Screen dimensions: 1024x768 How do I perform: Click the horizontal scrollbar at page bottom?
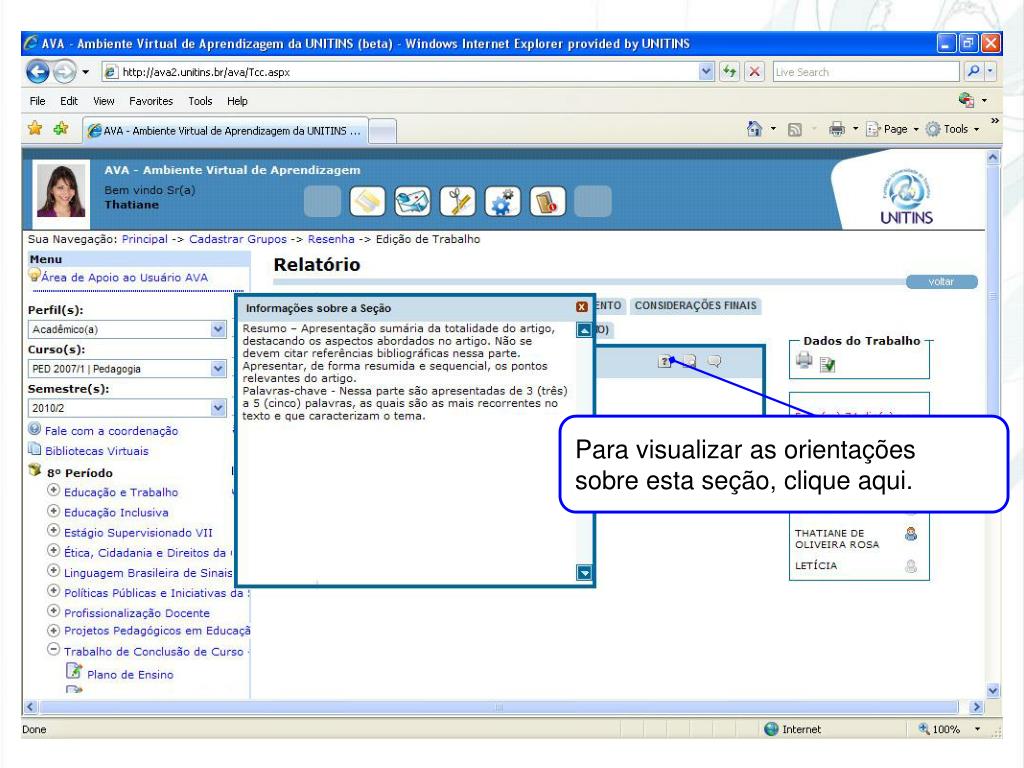(x=499, y=707)
